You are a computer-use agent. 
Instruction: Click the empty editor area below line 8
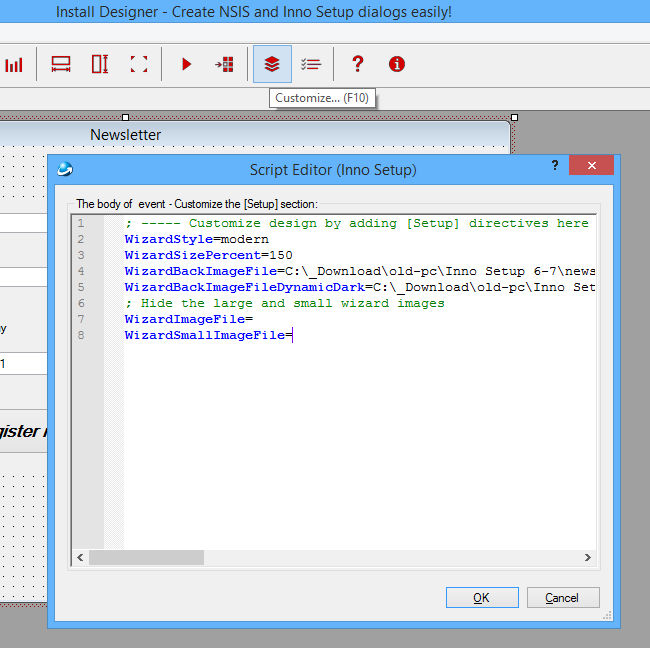pos(360,444)
